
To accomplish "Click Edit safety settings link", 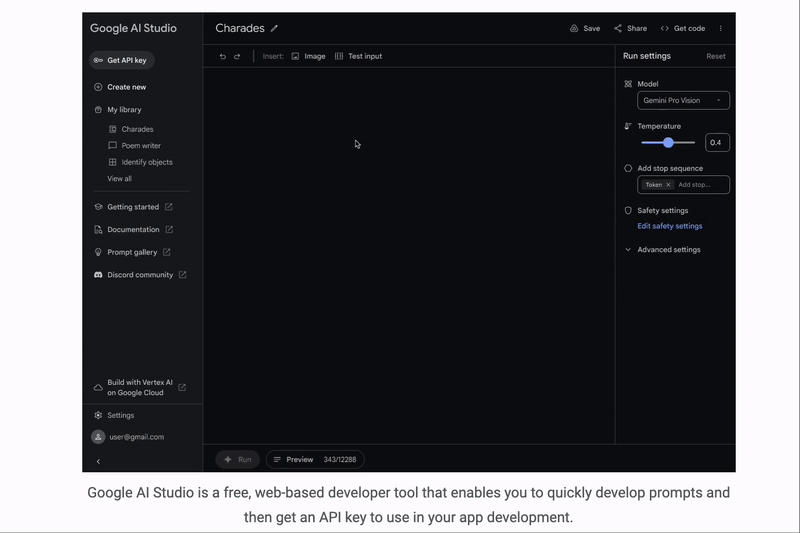I will [669, 226].
